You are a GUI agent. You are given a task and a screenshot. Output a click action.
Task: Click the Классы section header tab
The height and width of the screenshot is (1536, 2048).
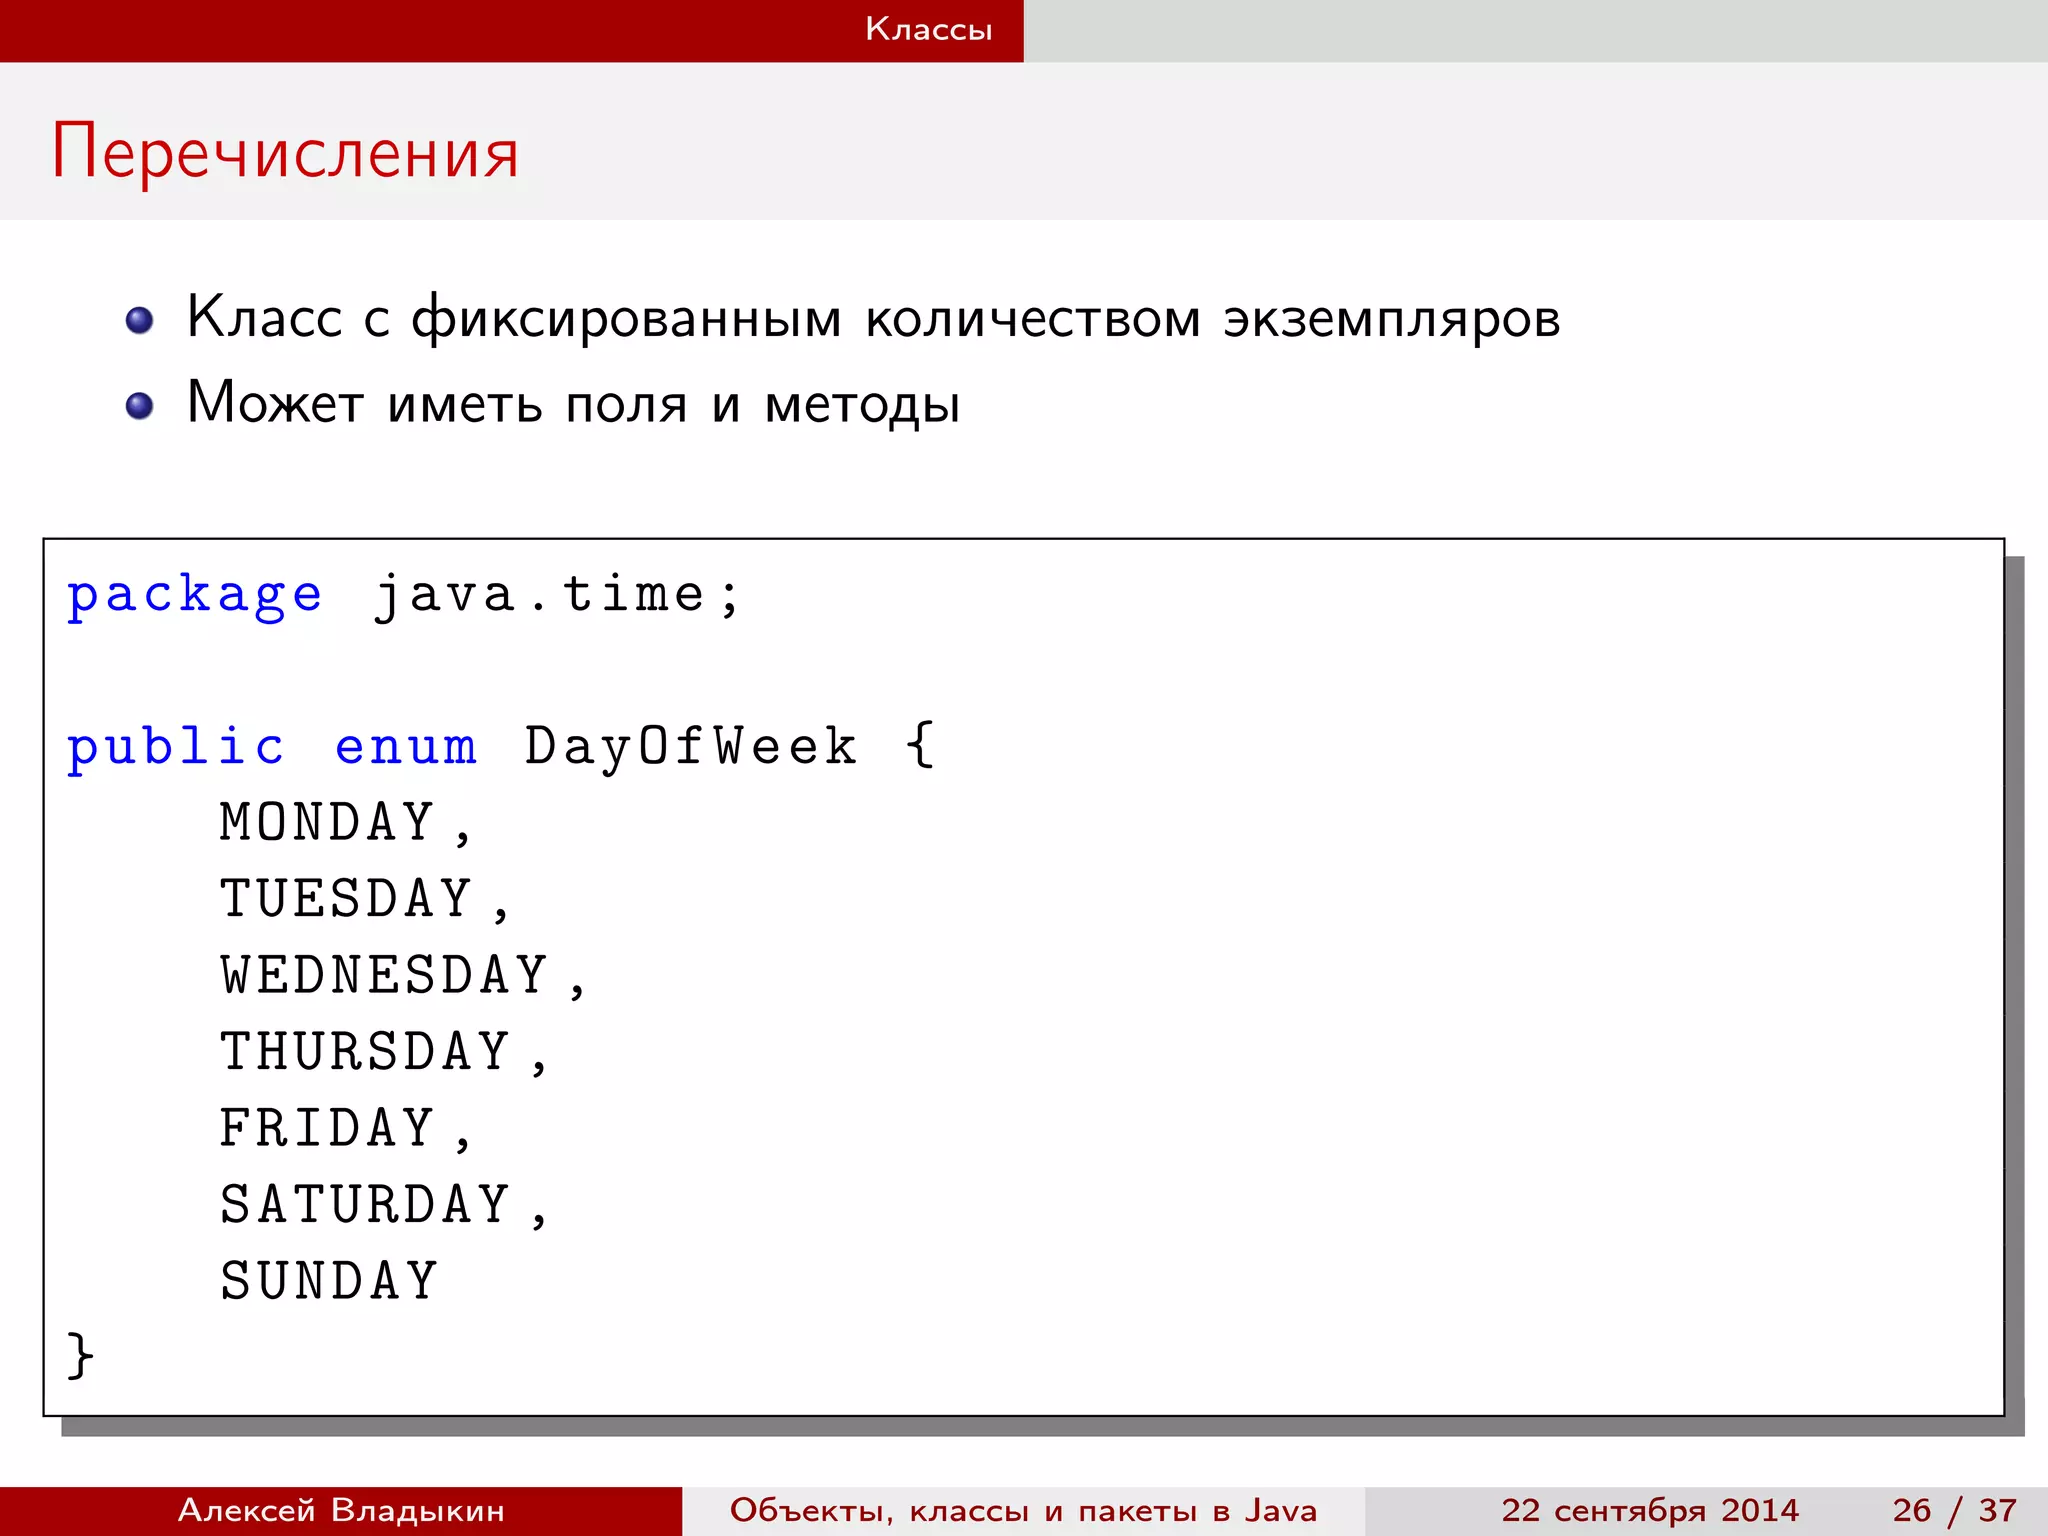click(928, 29)
